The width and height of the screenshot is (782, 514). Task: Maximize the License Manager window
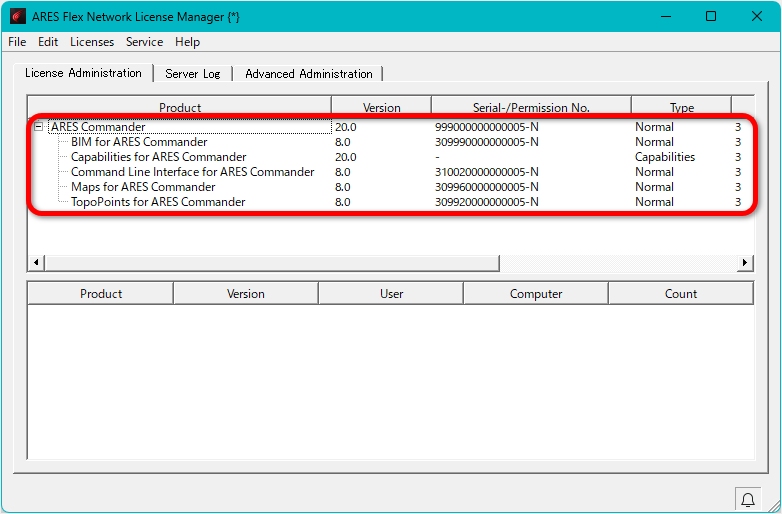tap(711, 16)
